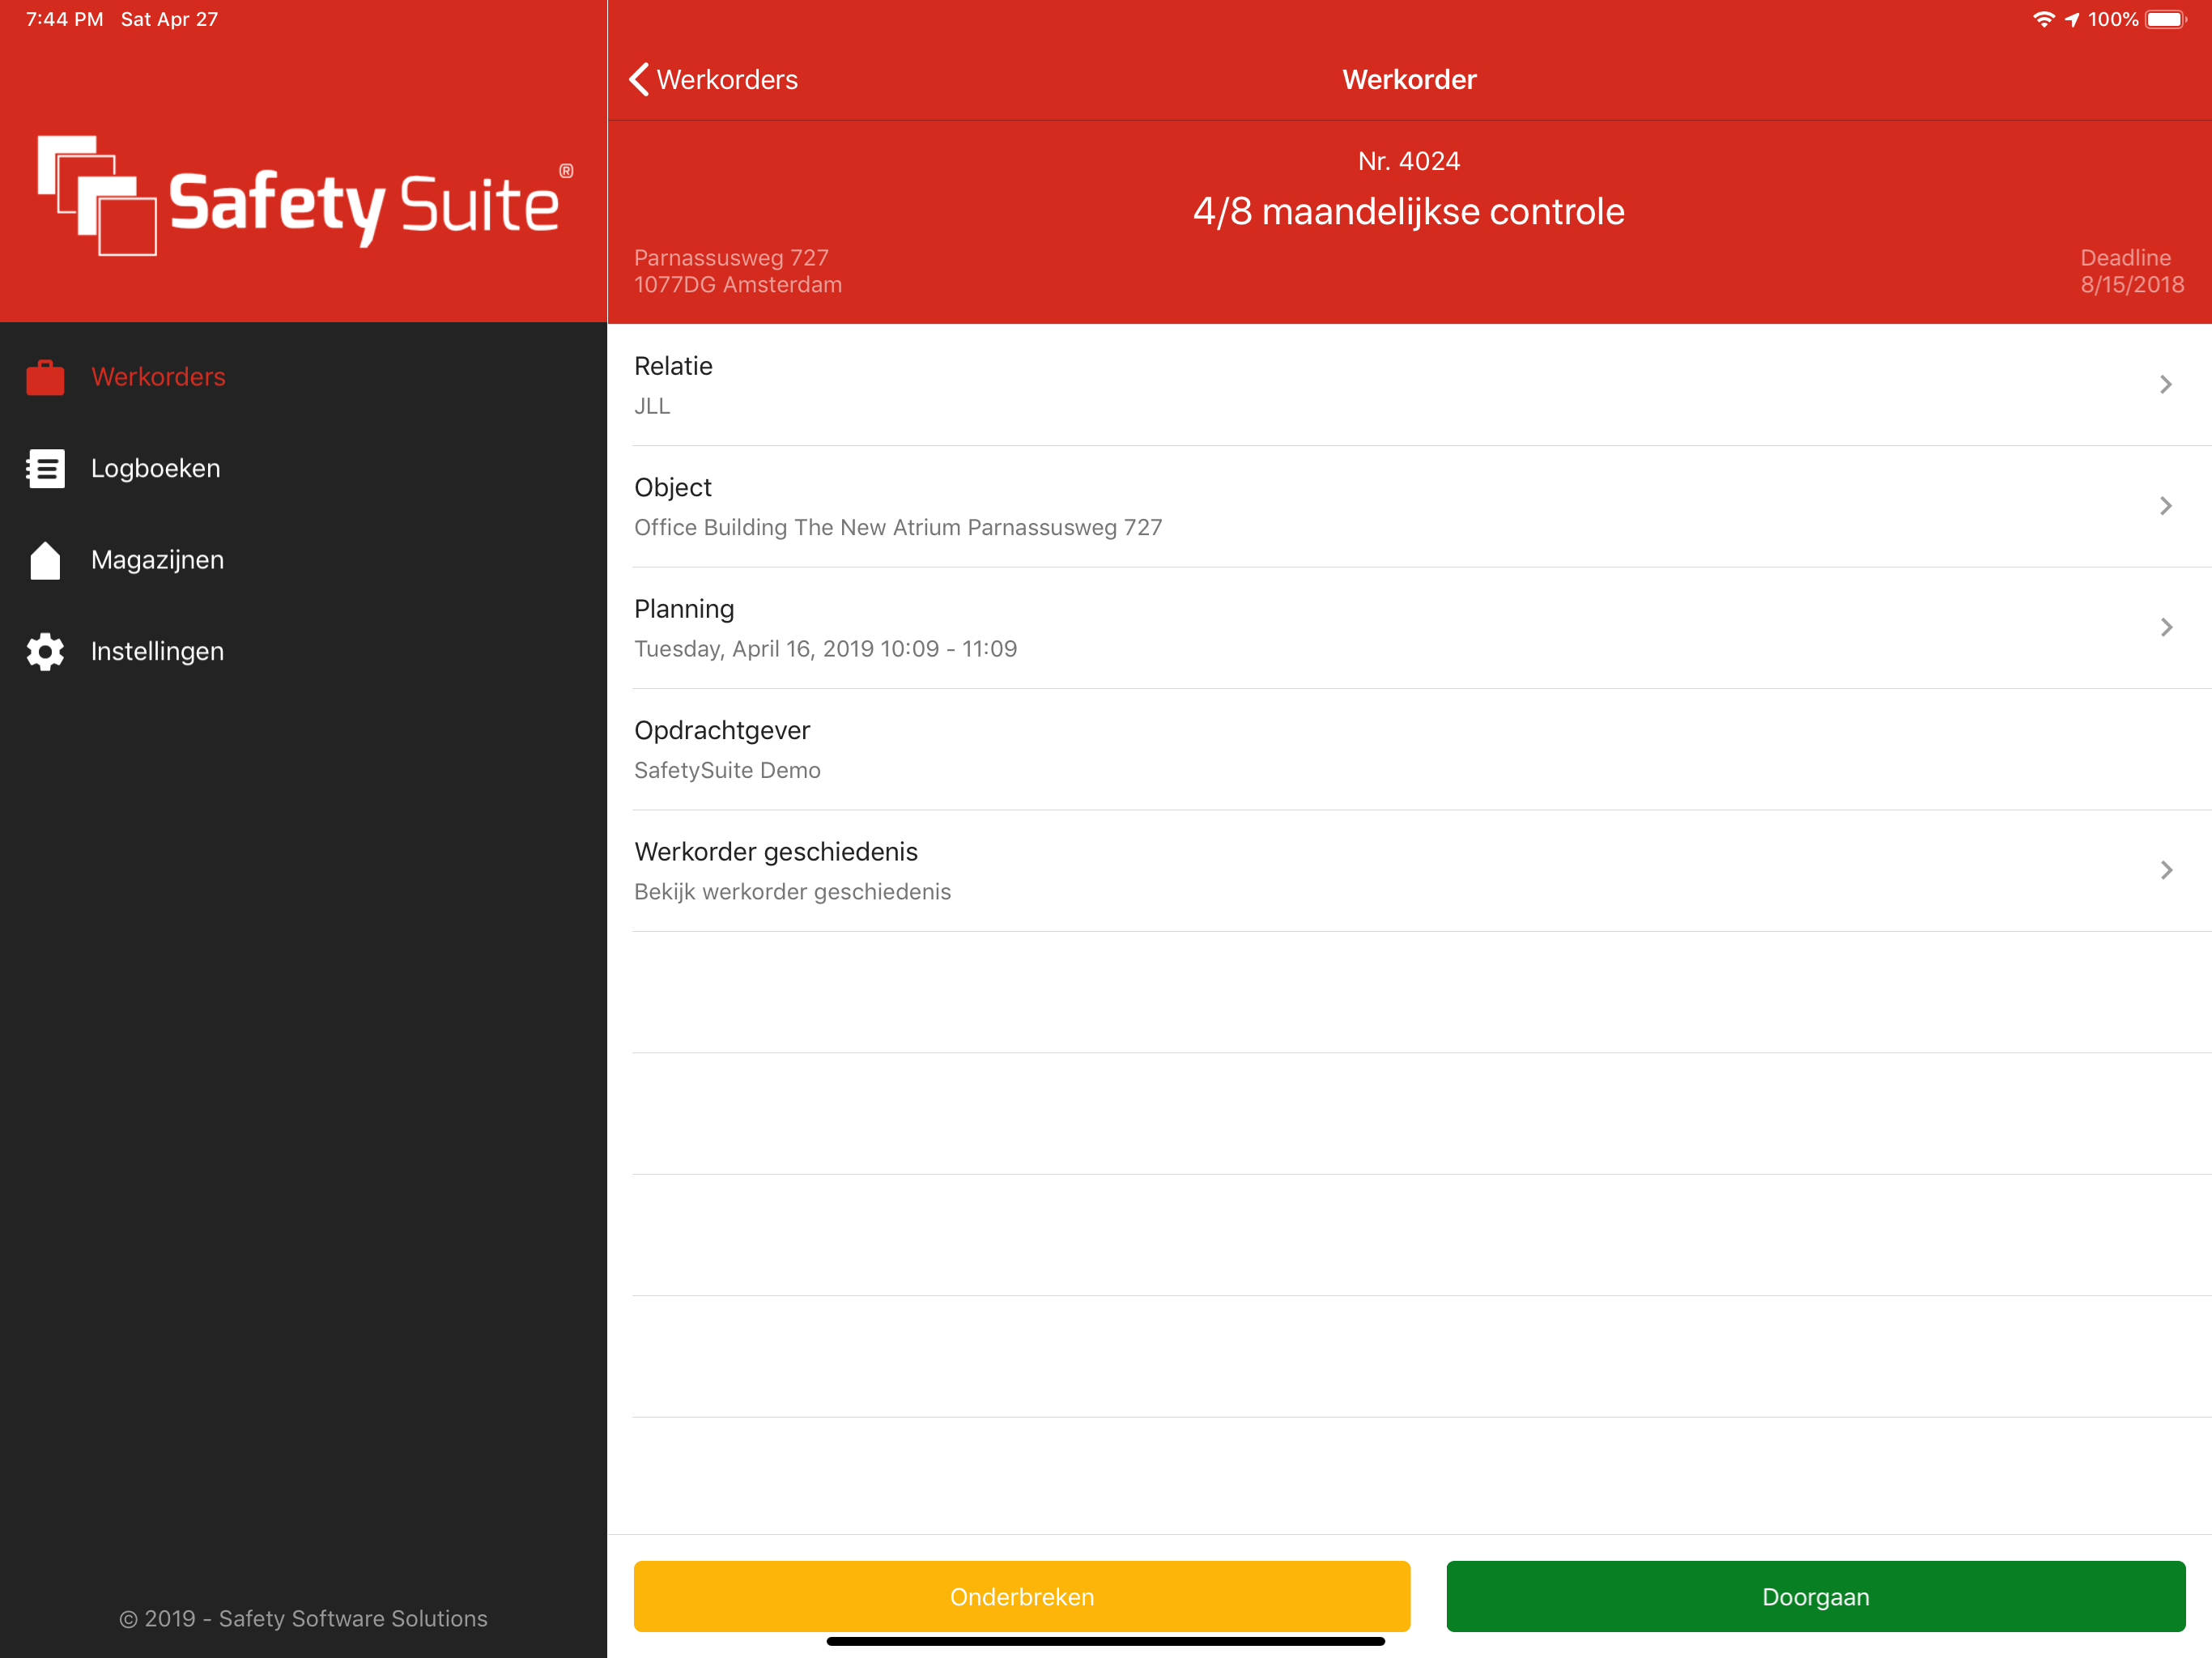Select the Object label
The height and width of the screenshot is (1658, 2212).
point(673,487)
